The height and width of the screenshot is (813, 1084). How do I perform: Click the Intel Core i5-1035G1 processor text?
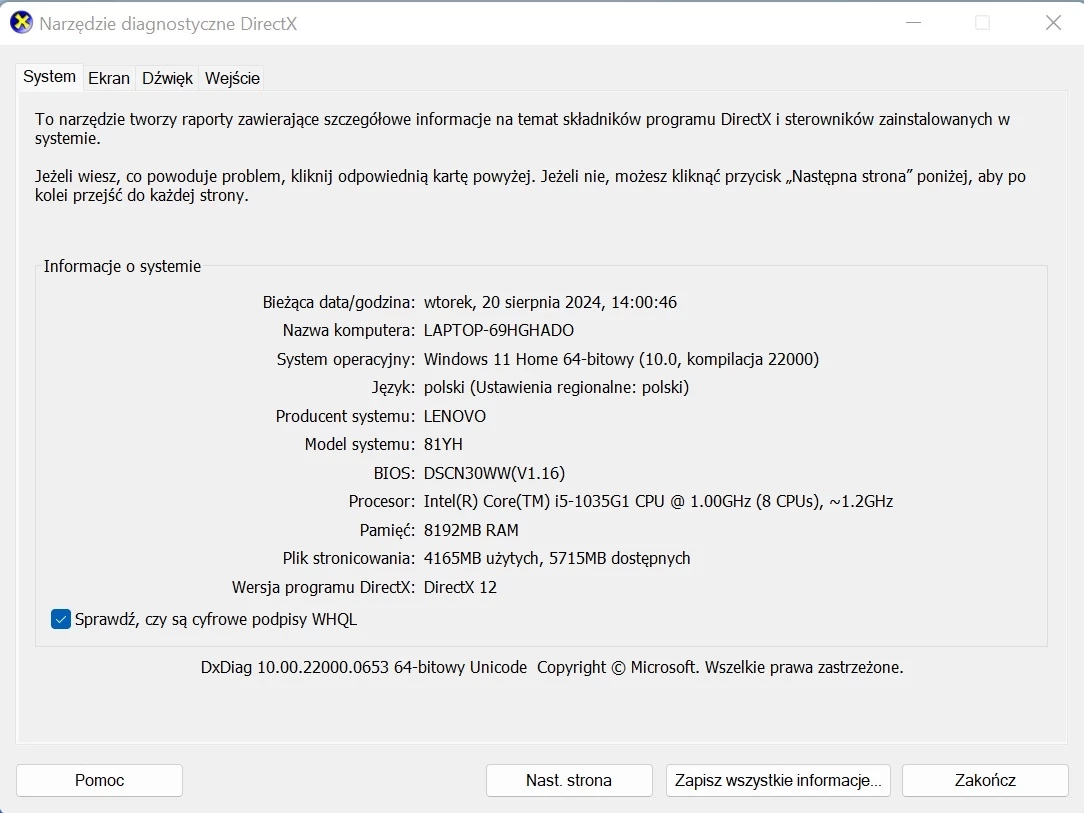[658, 501]
